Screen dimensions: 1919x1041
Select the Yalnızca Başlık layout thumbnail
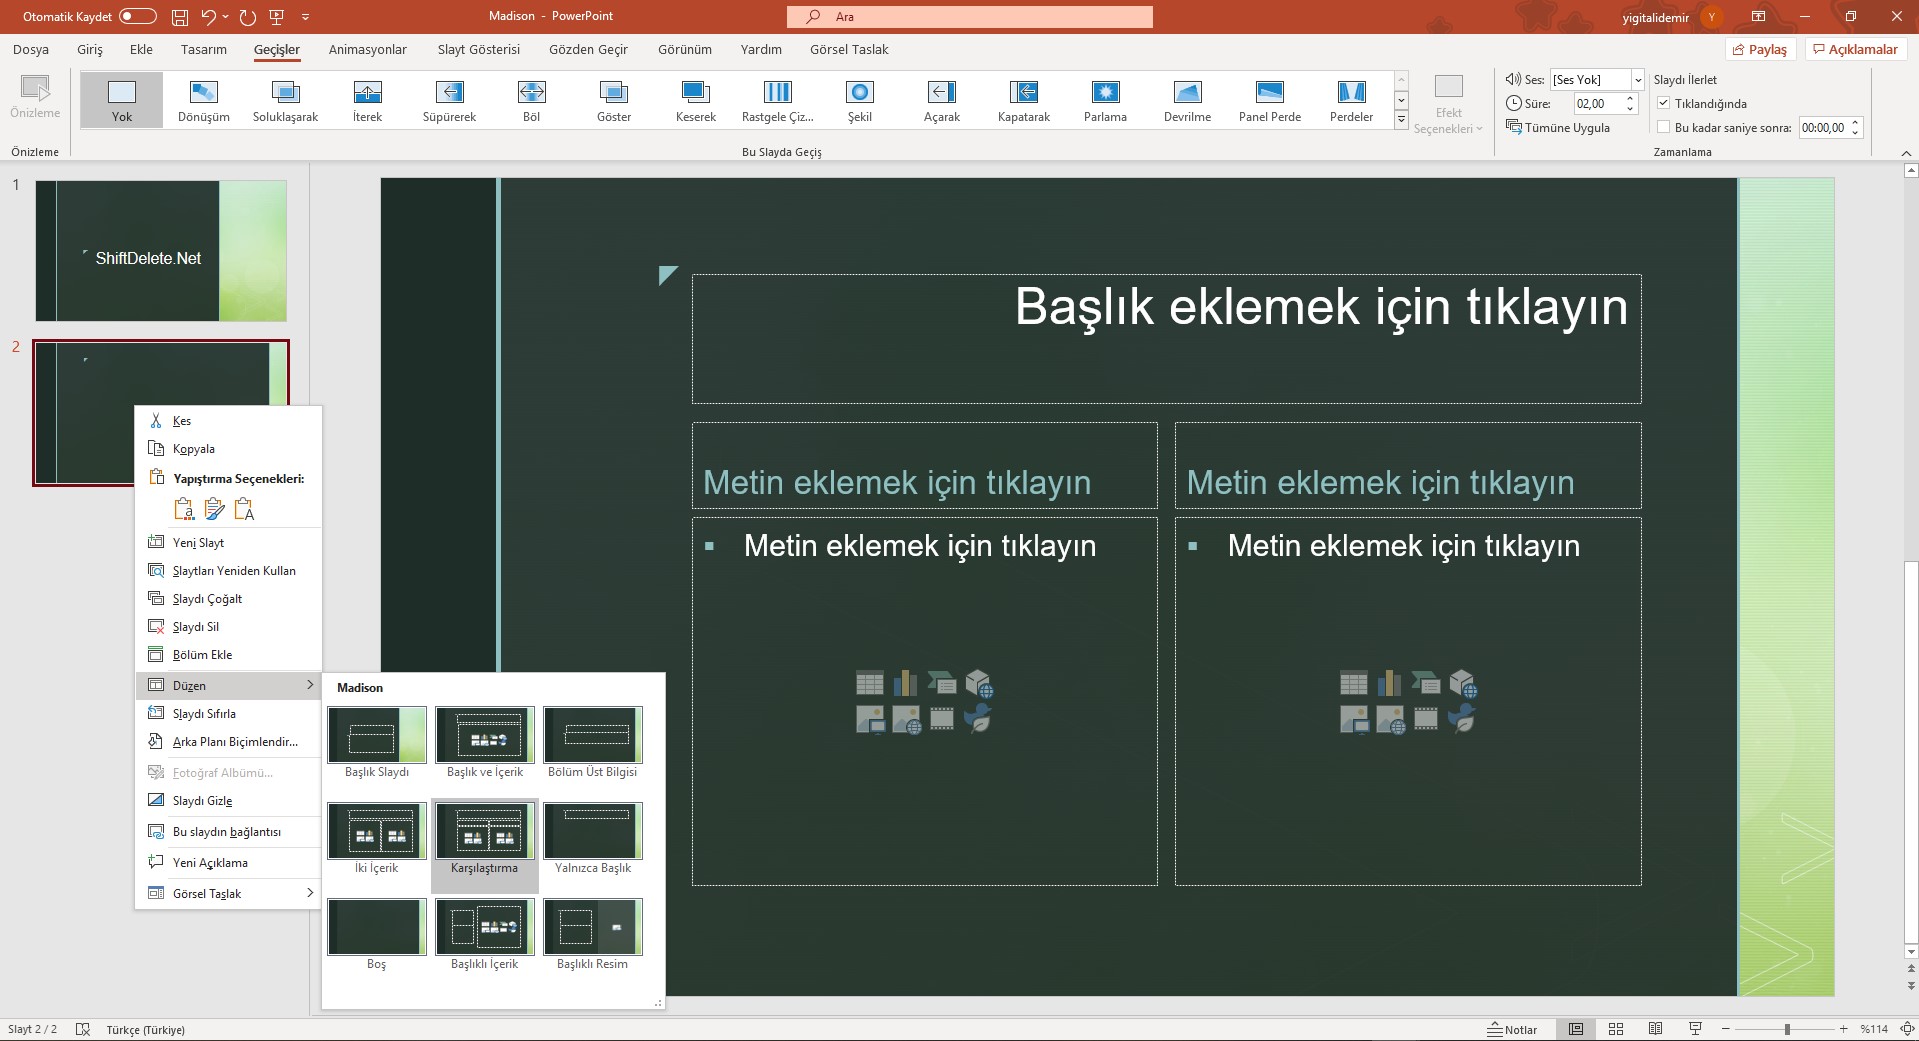[x=593, y=832]
